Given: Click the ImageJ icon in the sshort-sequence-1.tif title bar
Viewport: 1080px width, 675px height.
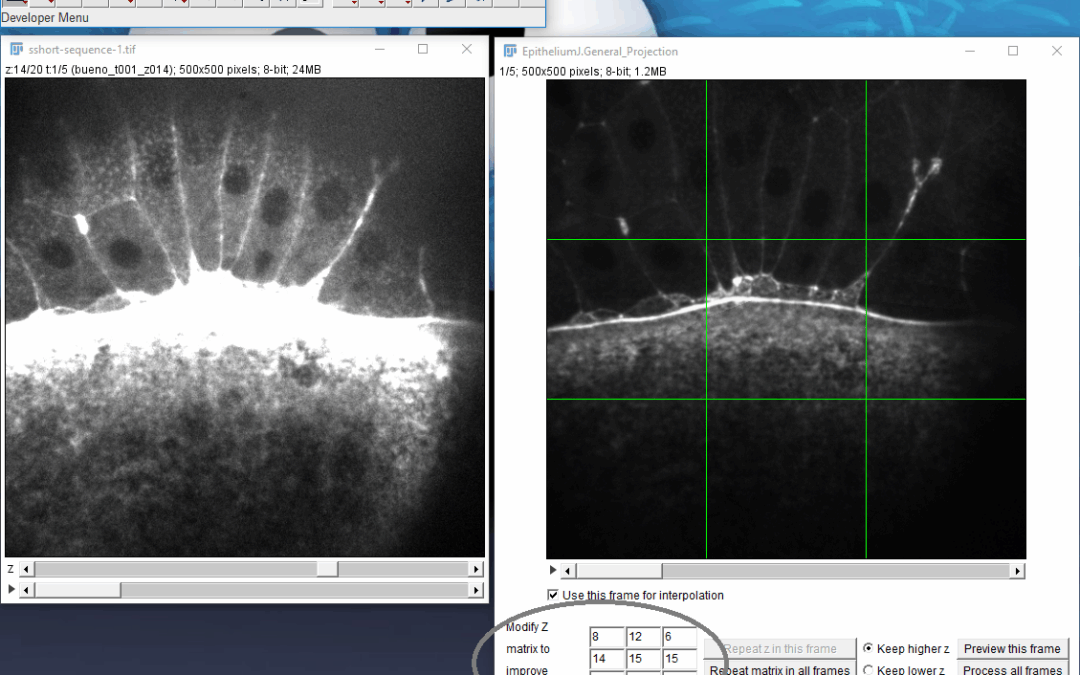Looking at the screenshot, I should coord(17,50).
